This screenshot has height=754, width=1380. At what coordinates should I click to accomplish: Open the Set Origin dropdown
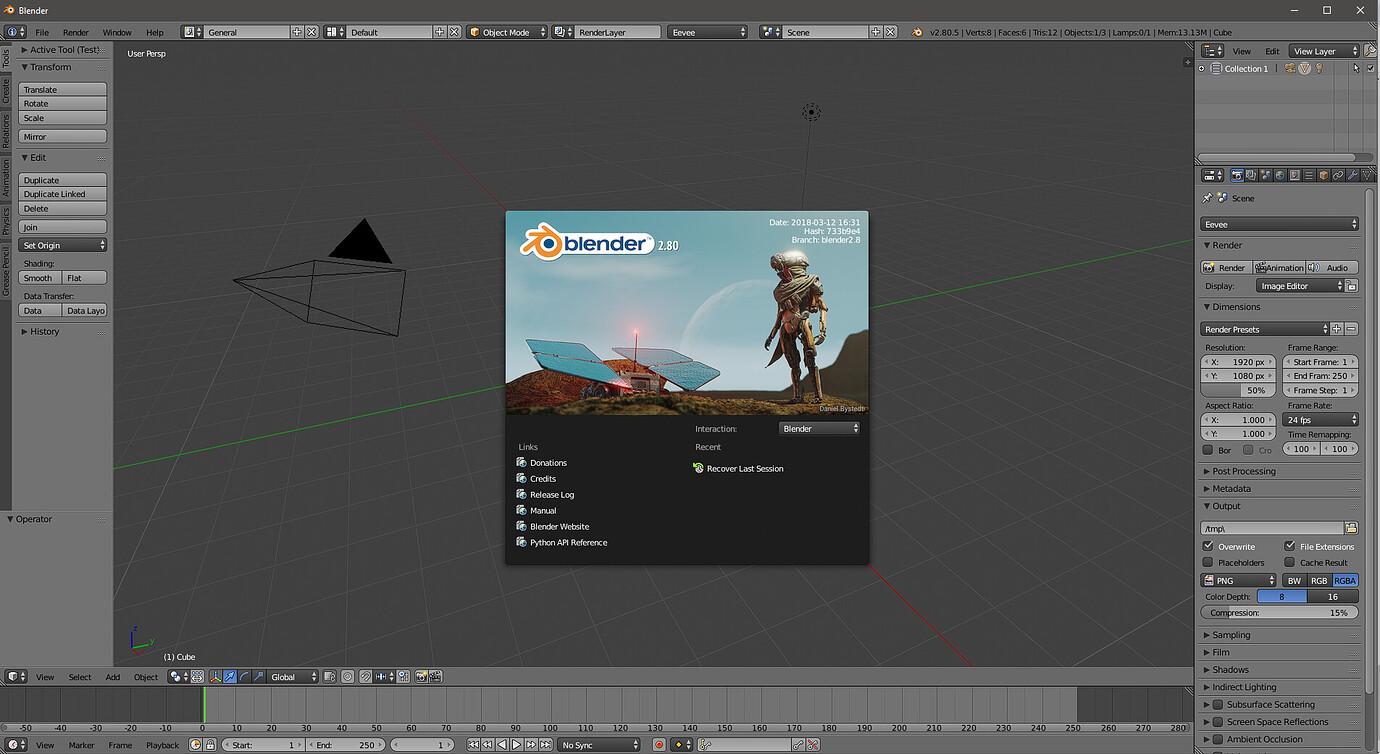(63, 245)
